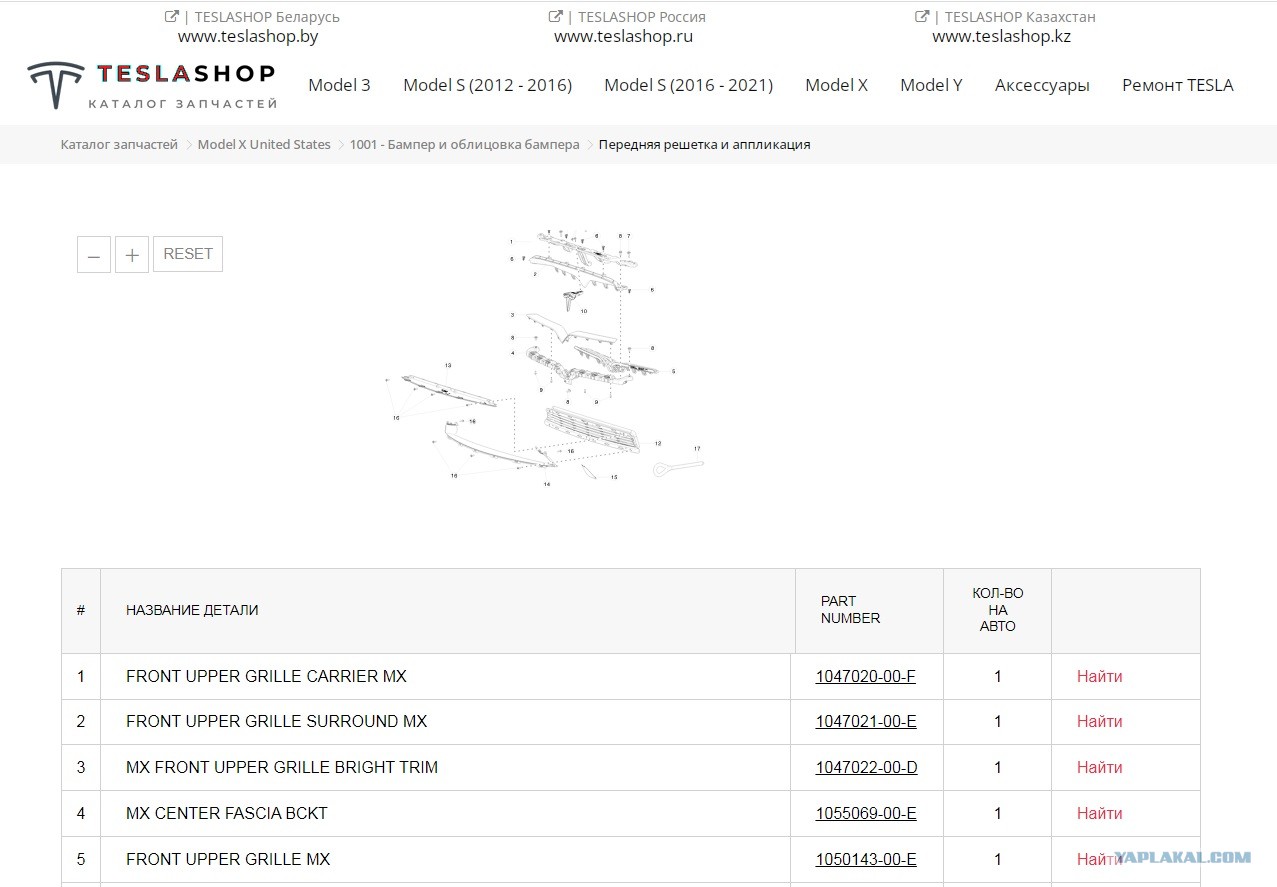Open the Аксессуары menu
1277x887 pixels.
[x=1042, y=85]
